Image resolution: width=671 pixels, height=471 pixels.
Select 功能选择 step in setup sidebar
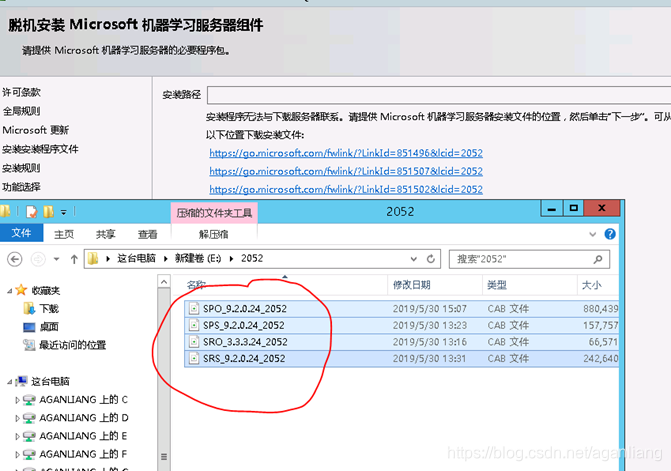(x=21, y=187)
